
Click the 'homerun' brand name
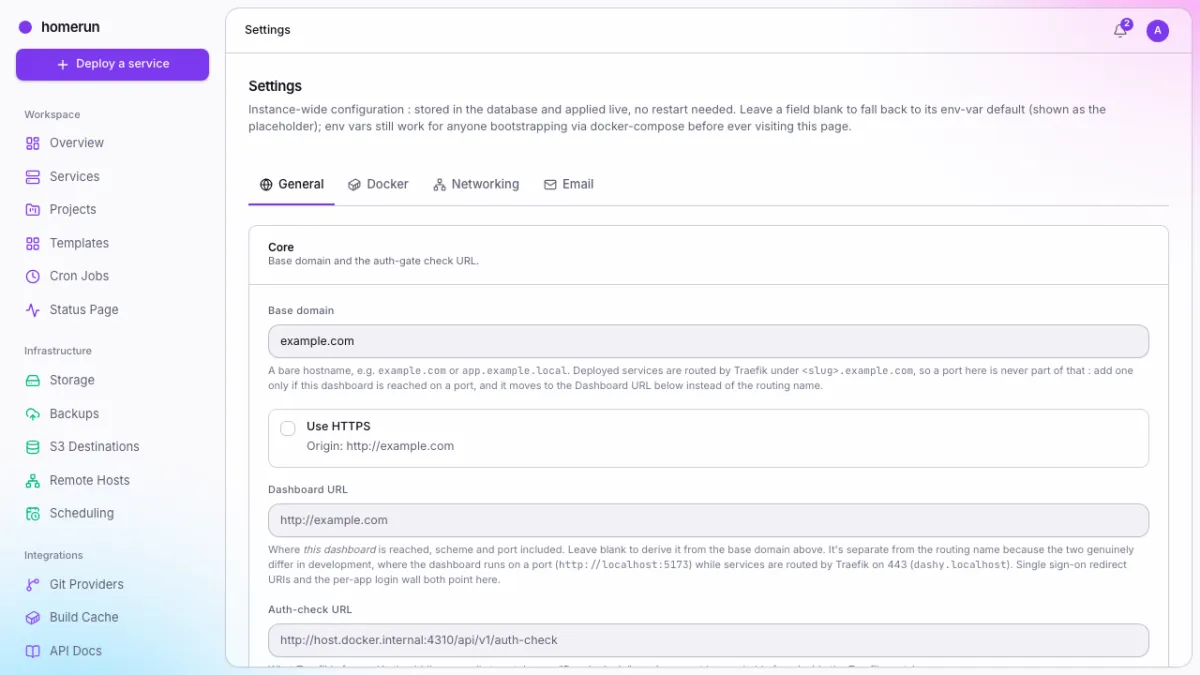pyautogui.click(x=70, y=28)
